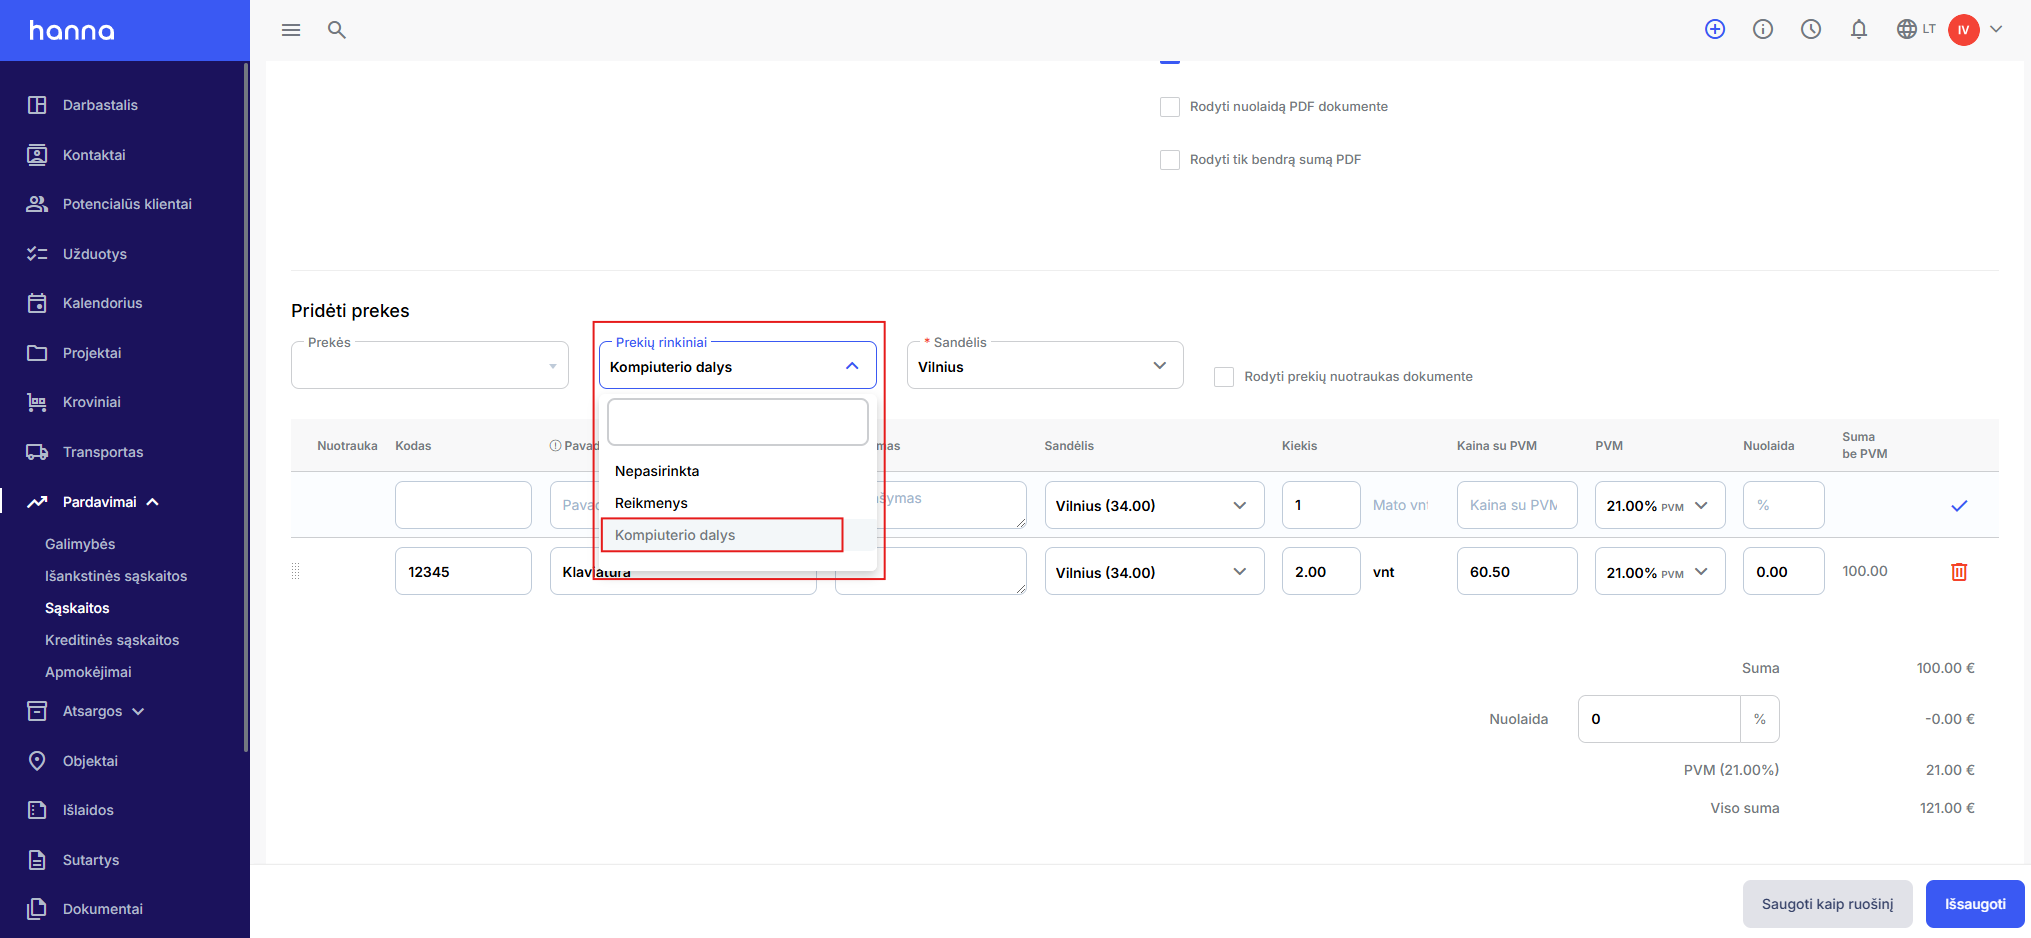The image size is (2031, 938).
Task: Click the Atsargos box icon
Action: point(37,711)
